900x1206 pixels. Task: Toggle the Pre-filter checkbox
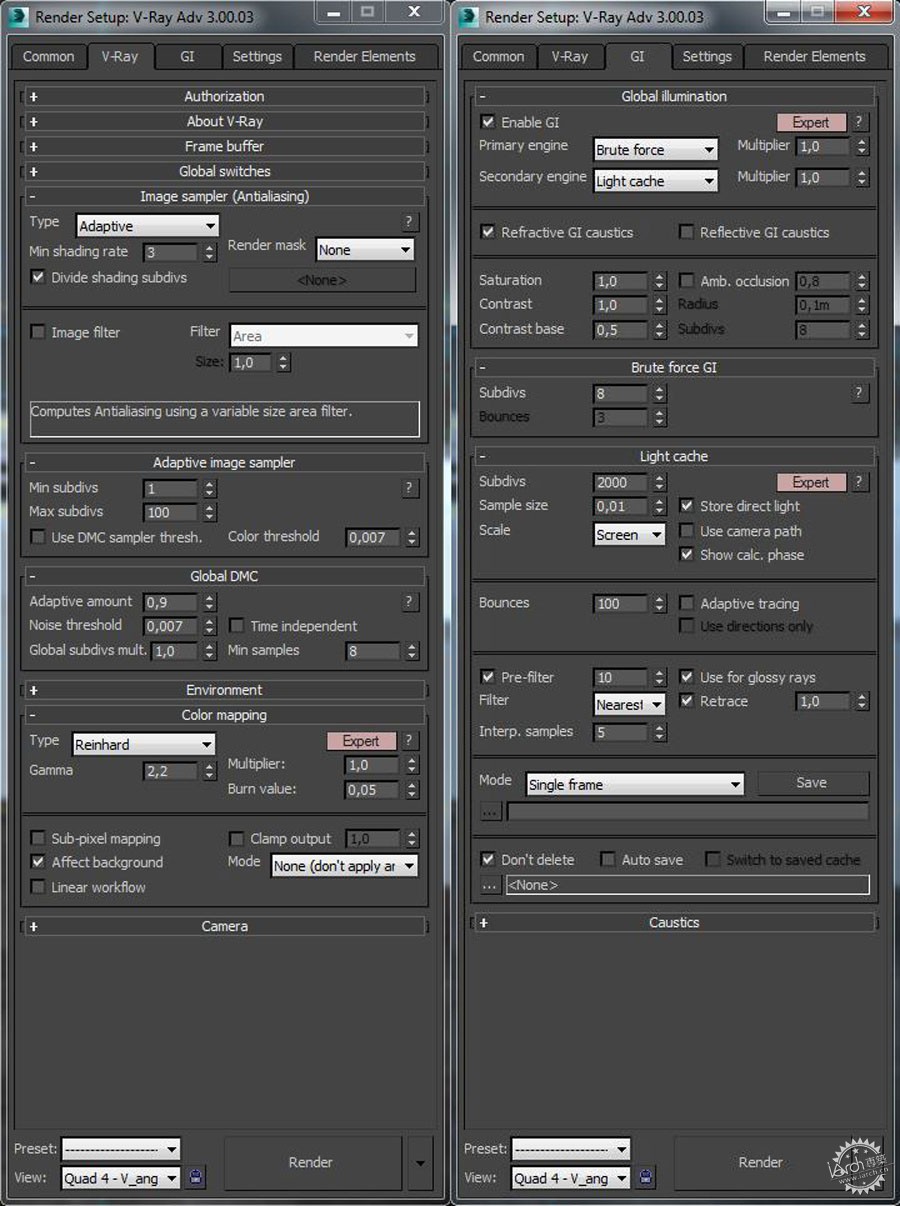[488, 677]
